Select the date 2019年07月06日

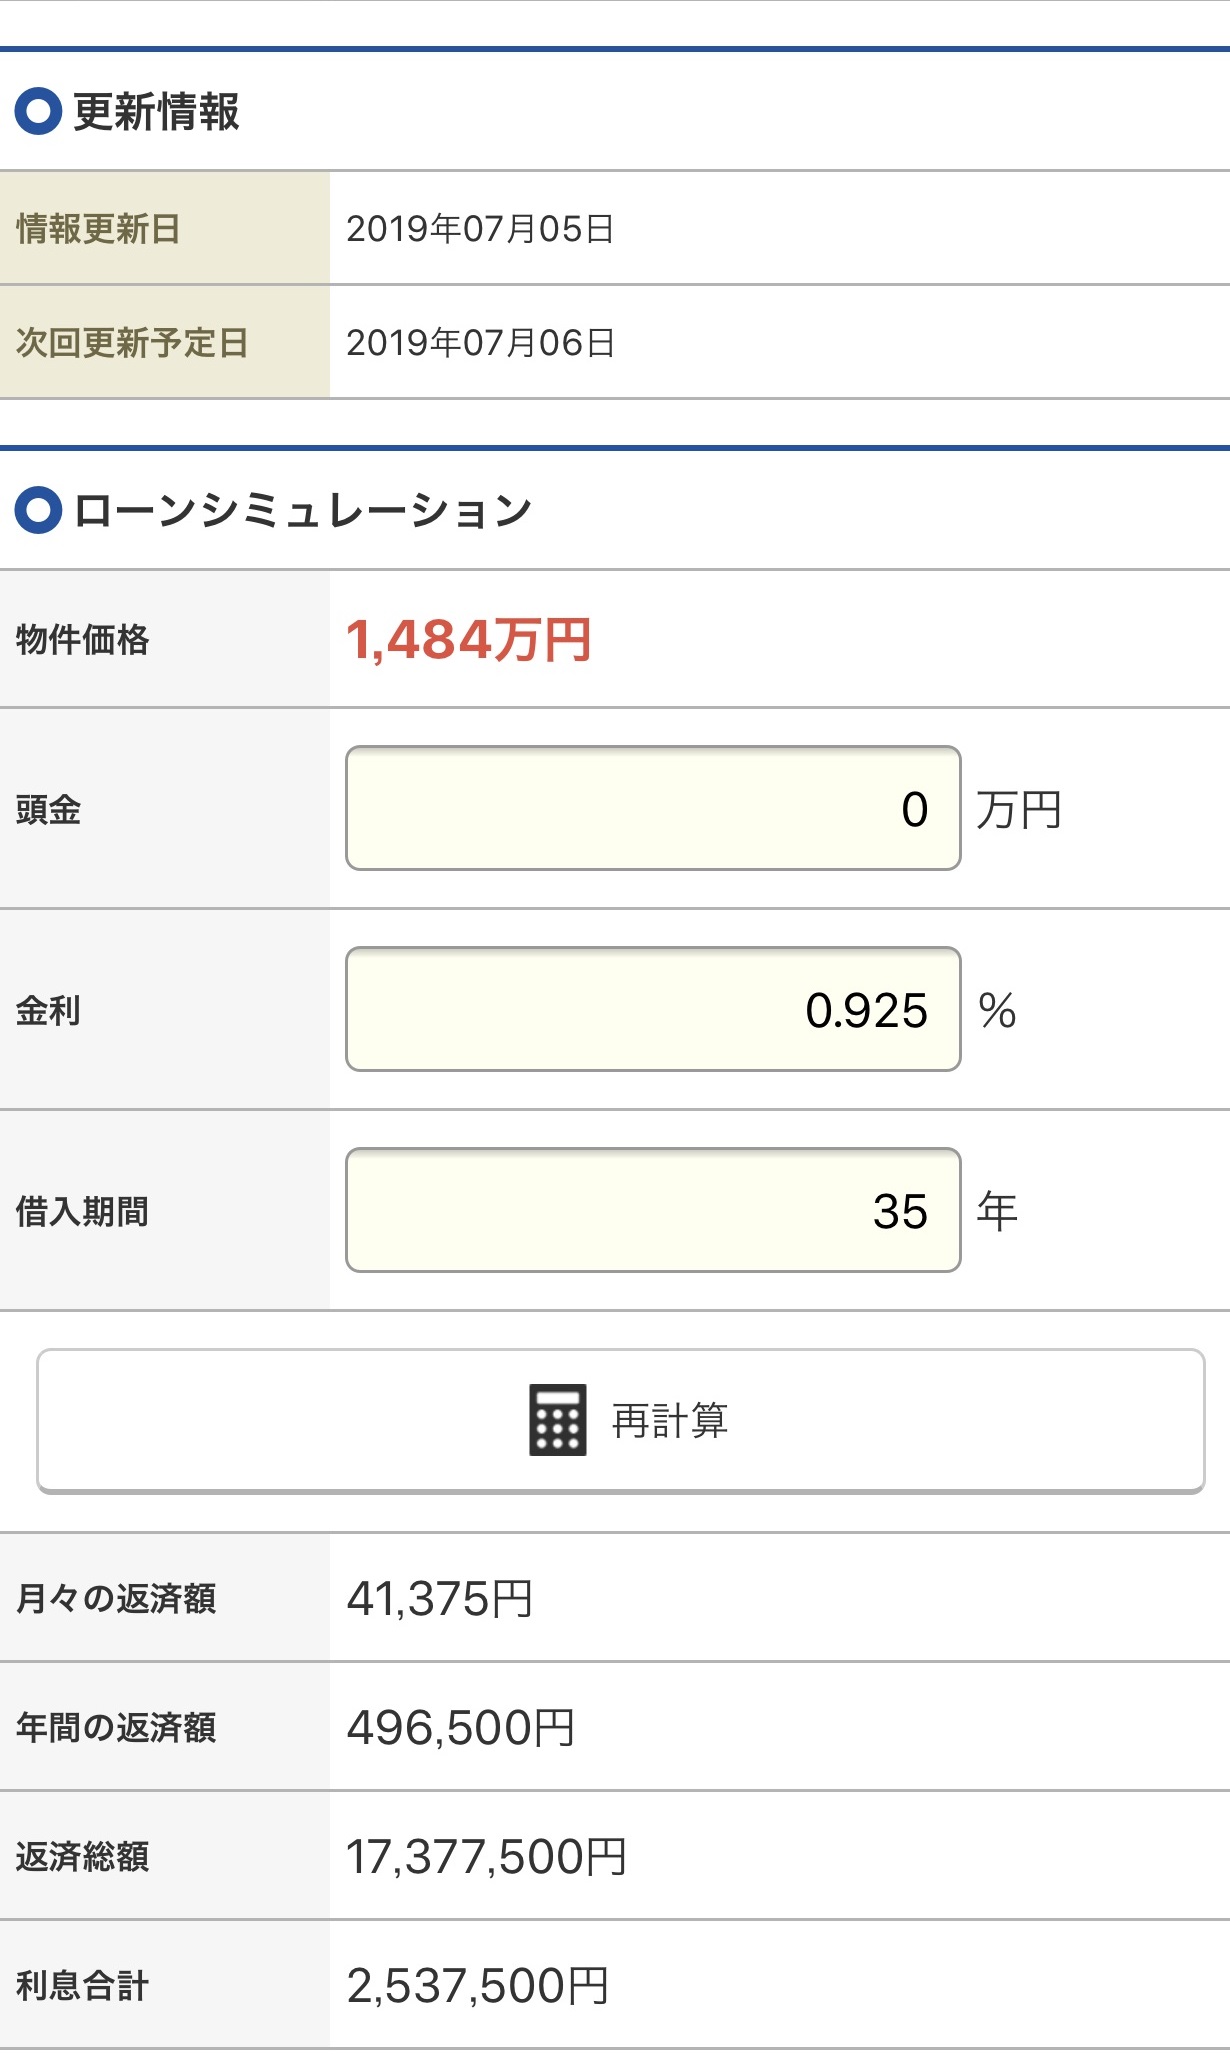click(x=480, y=343)
